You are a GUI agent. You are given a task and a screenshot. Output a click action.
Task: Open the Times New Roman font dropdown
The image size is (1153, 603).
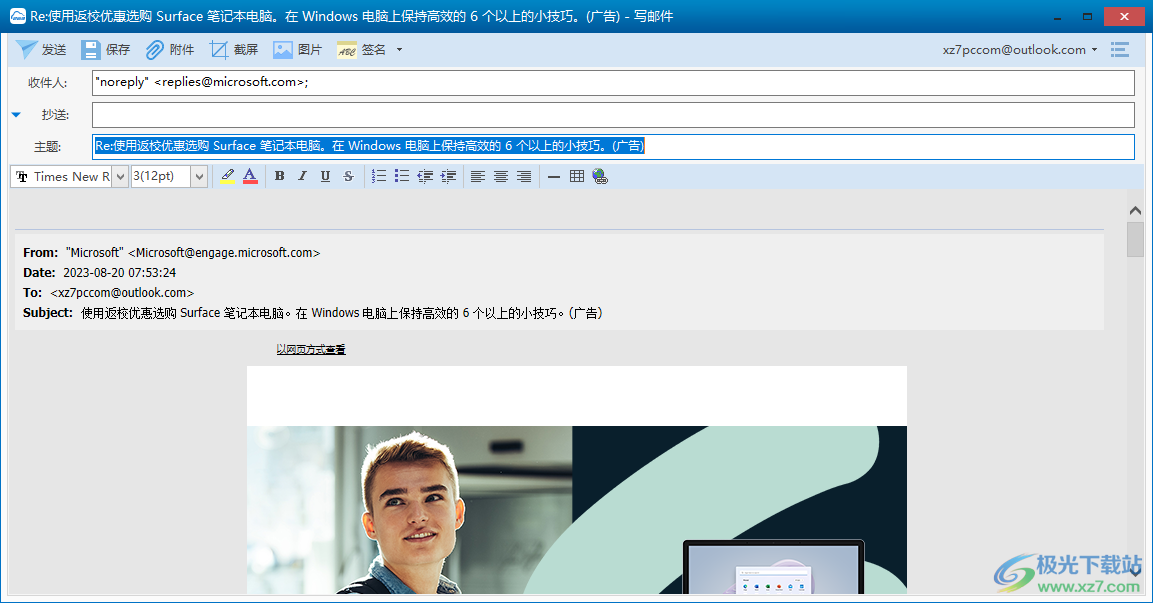120,177
